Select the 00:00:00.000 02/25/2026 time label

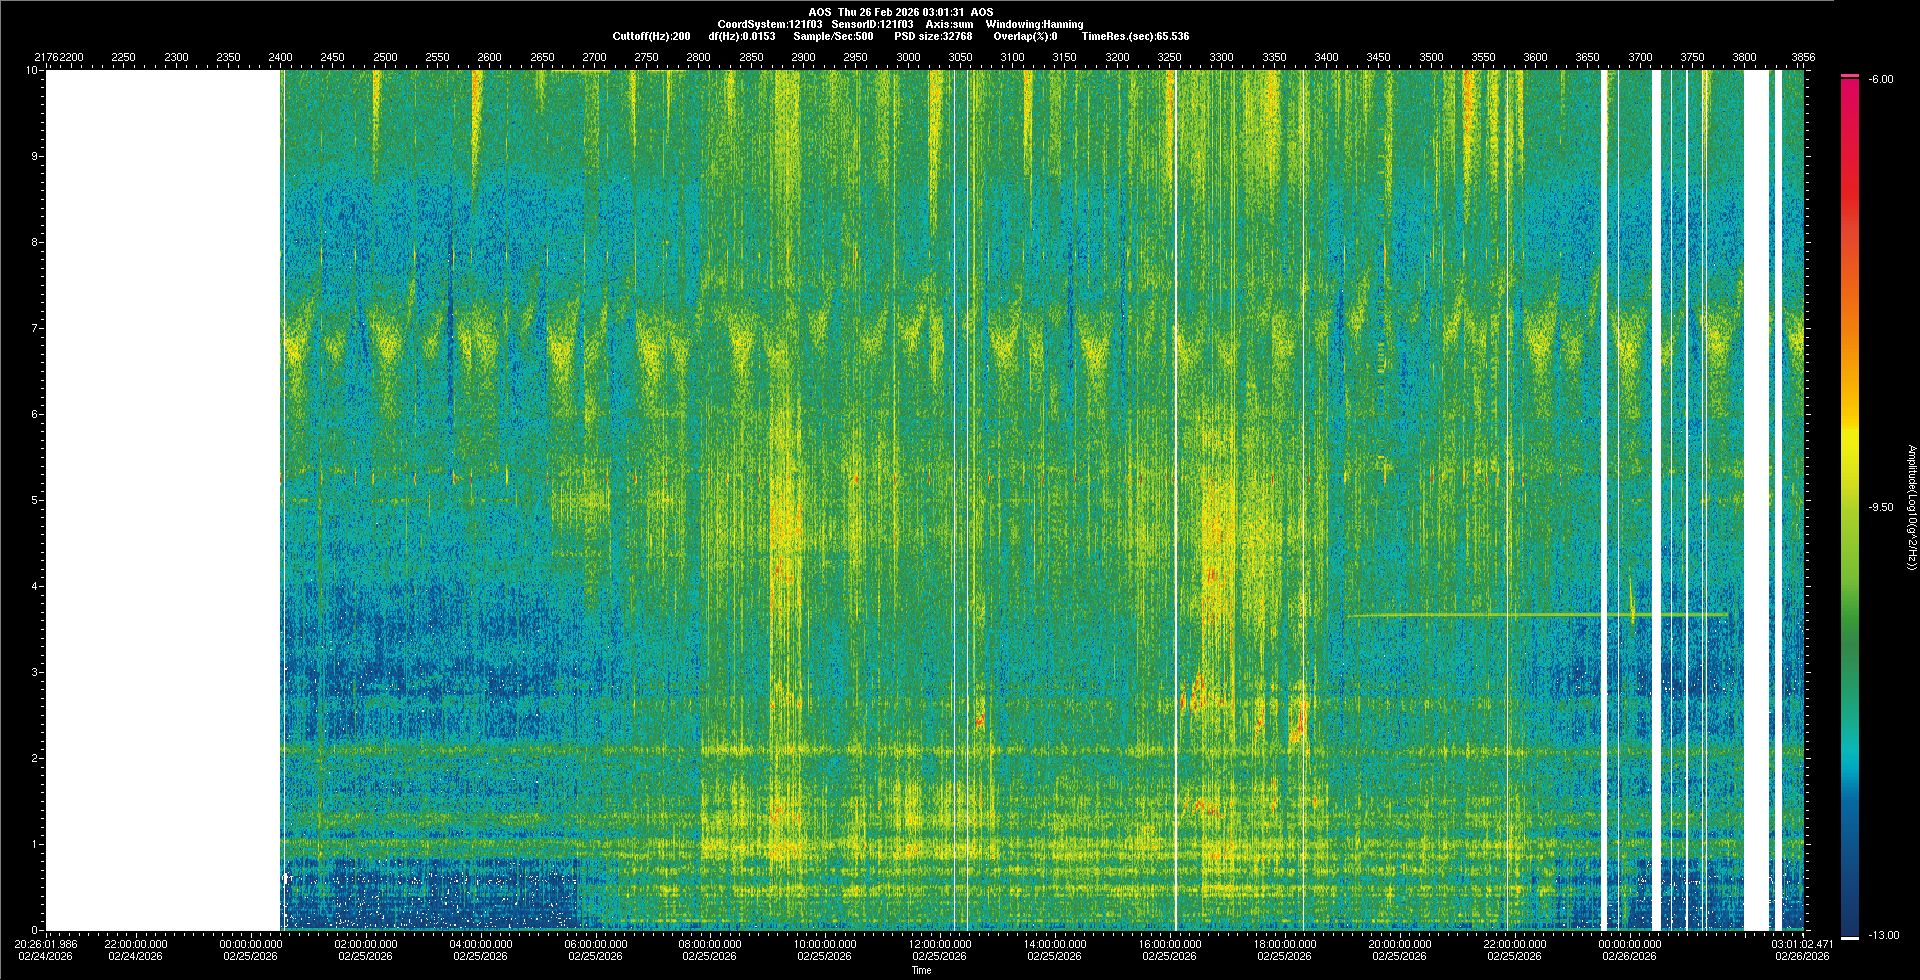[250, 943]
